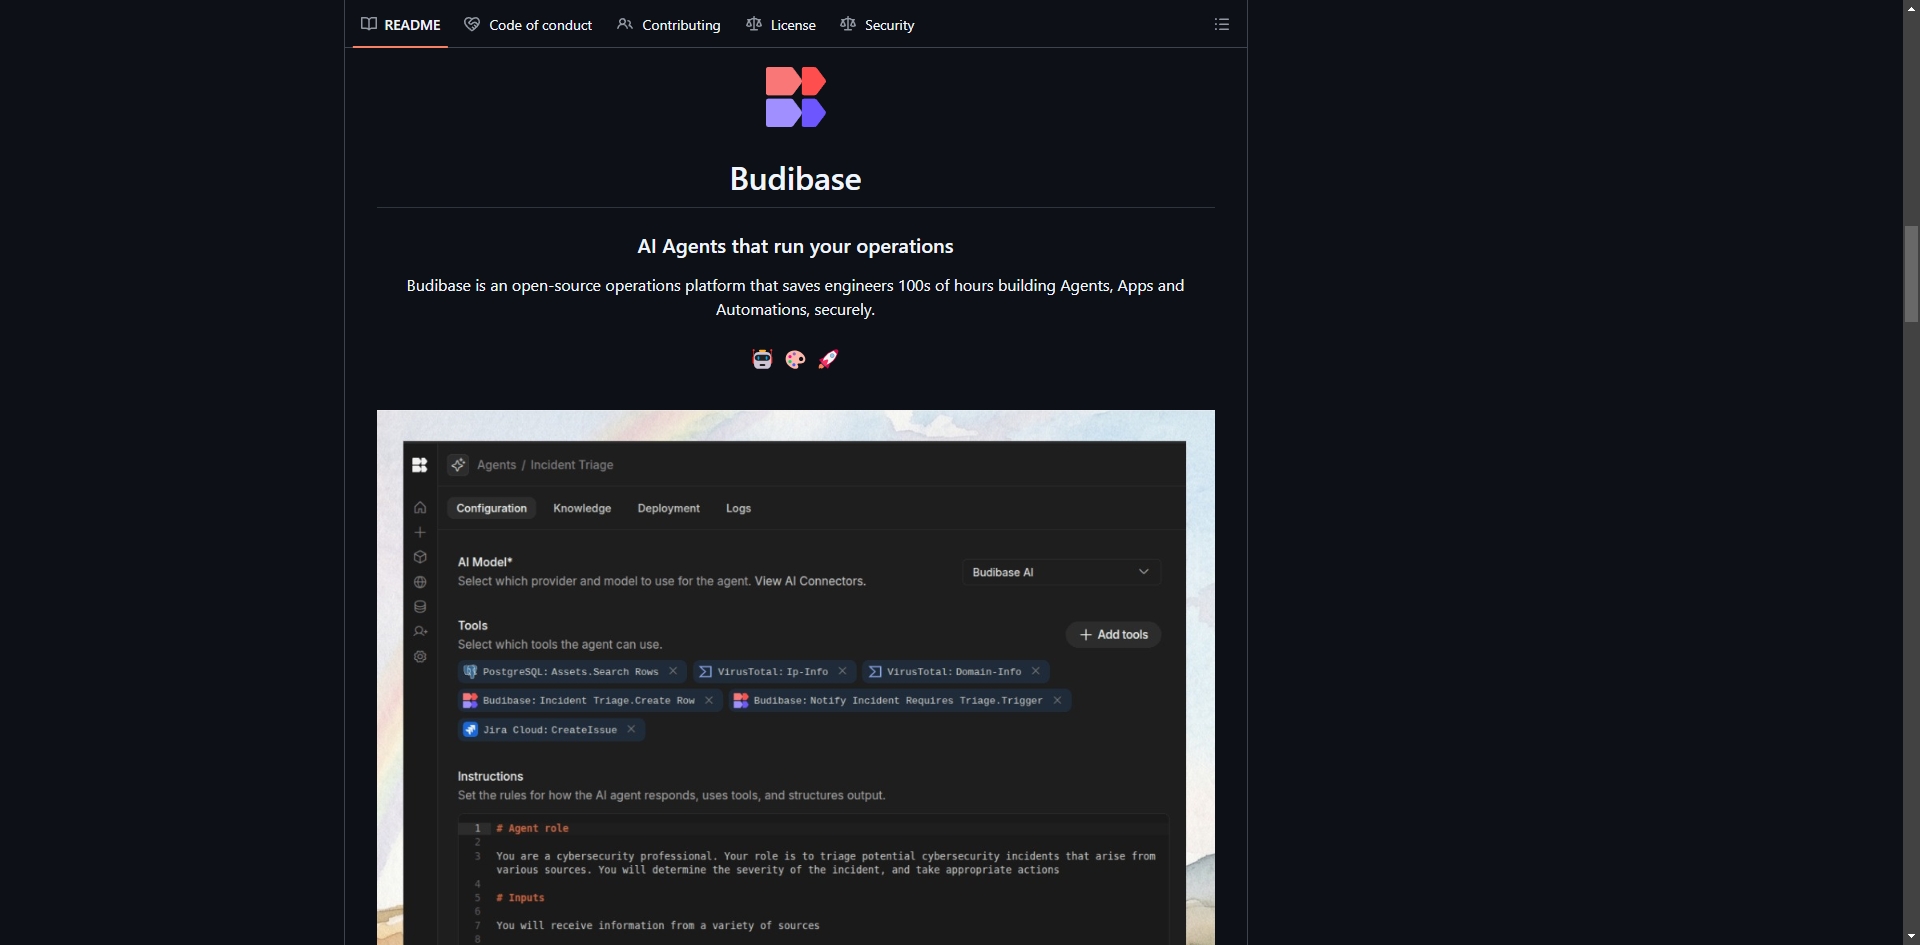Remove PostgreSQL Assets.Search Rows tool

(x=673, y=671)
